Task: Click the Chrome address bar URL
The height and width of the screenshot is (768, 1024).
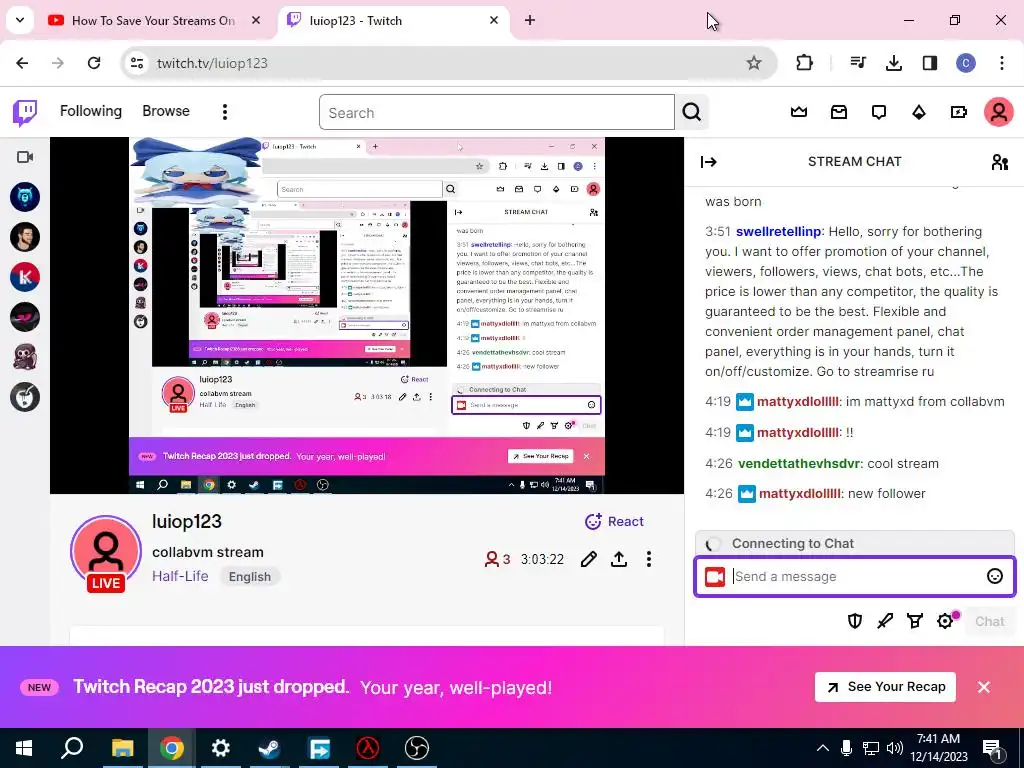Action: coord(212,63)
